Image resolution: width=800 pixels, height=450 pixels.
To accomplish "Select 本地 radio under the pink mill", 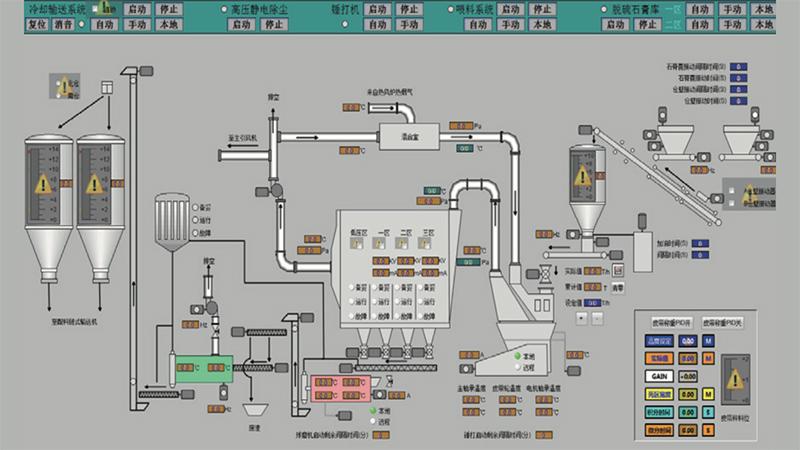I will pos(373,411).
